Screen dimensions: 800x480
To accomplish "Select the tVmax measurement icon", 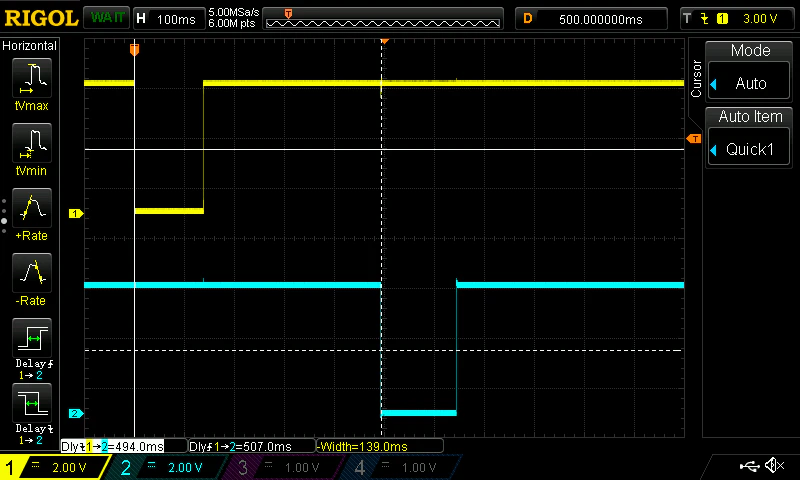I will tap(32, 78).
